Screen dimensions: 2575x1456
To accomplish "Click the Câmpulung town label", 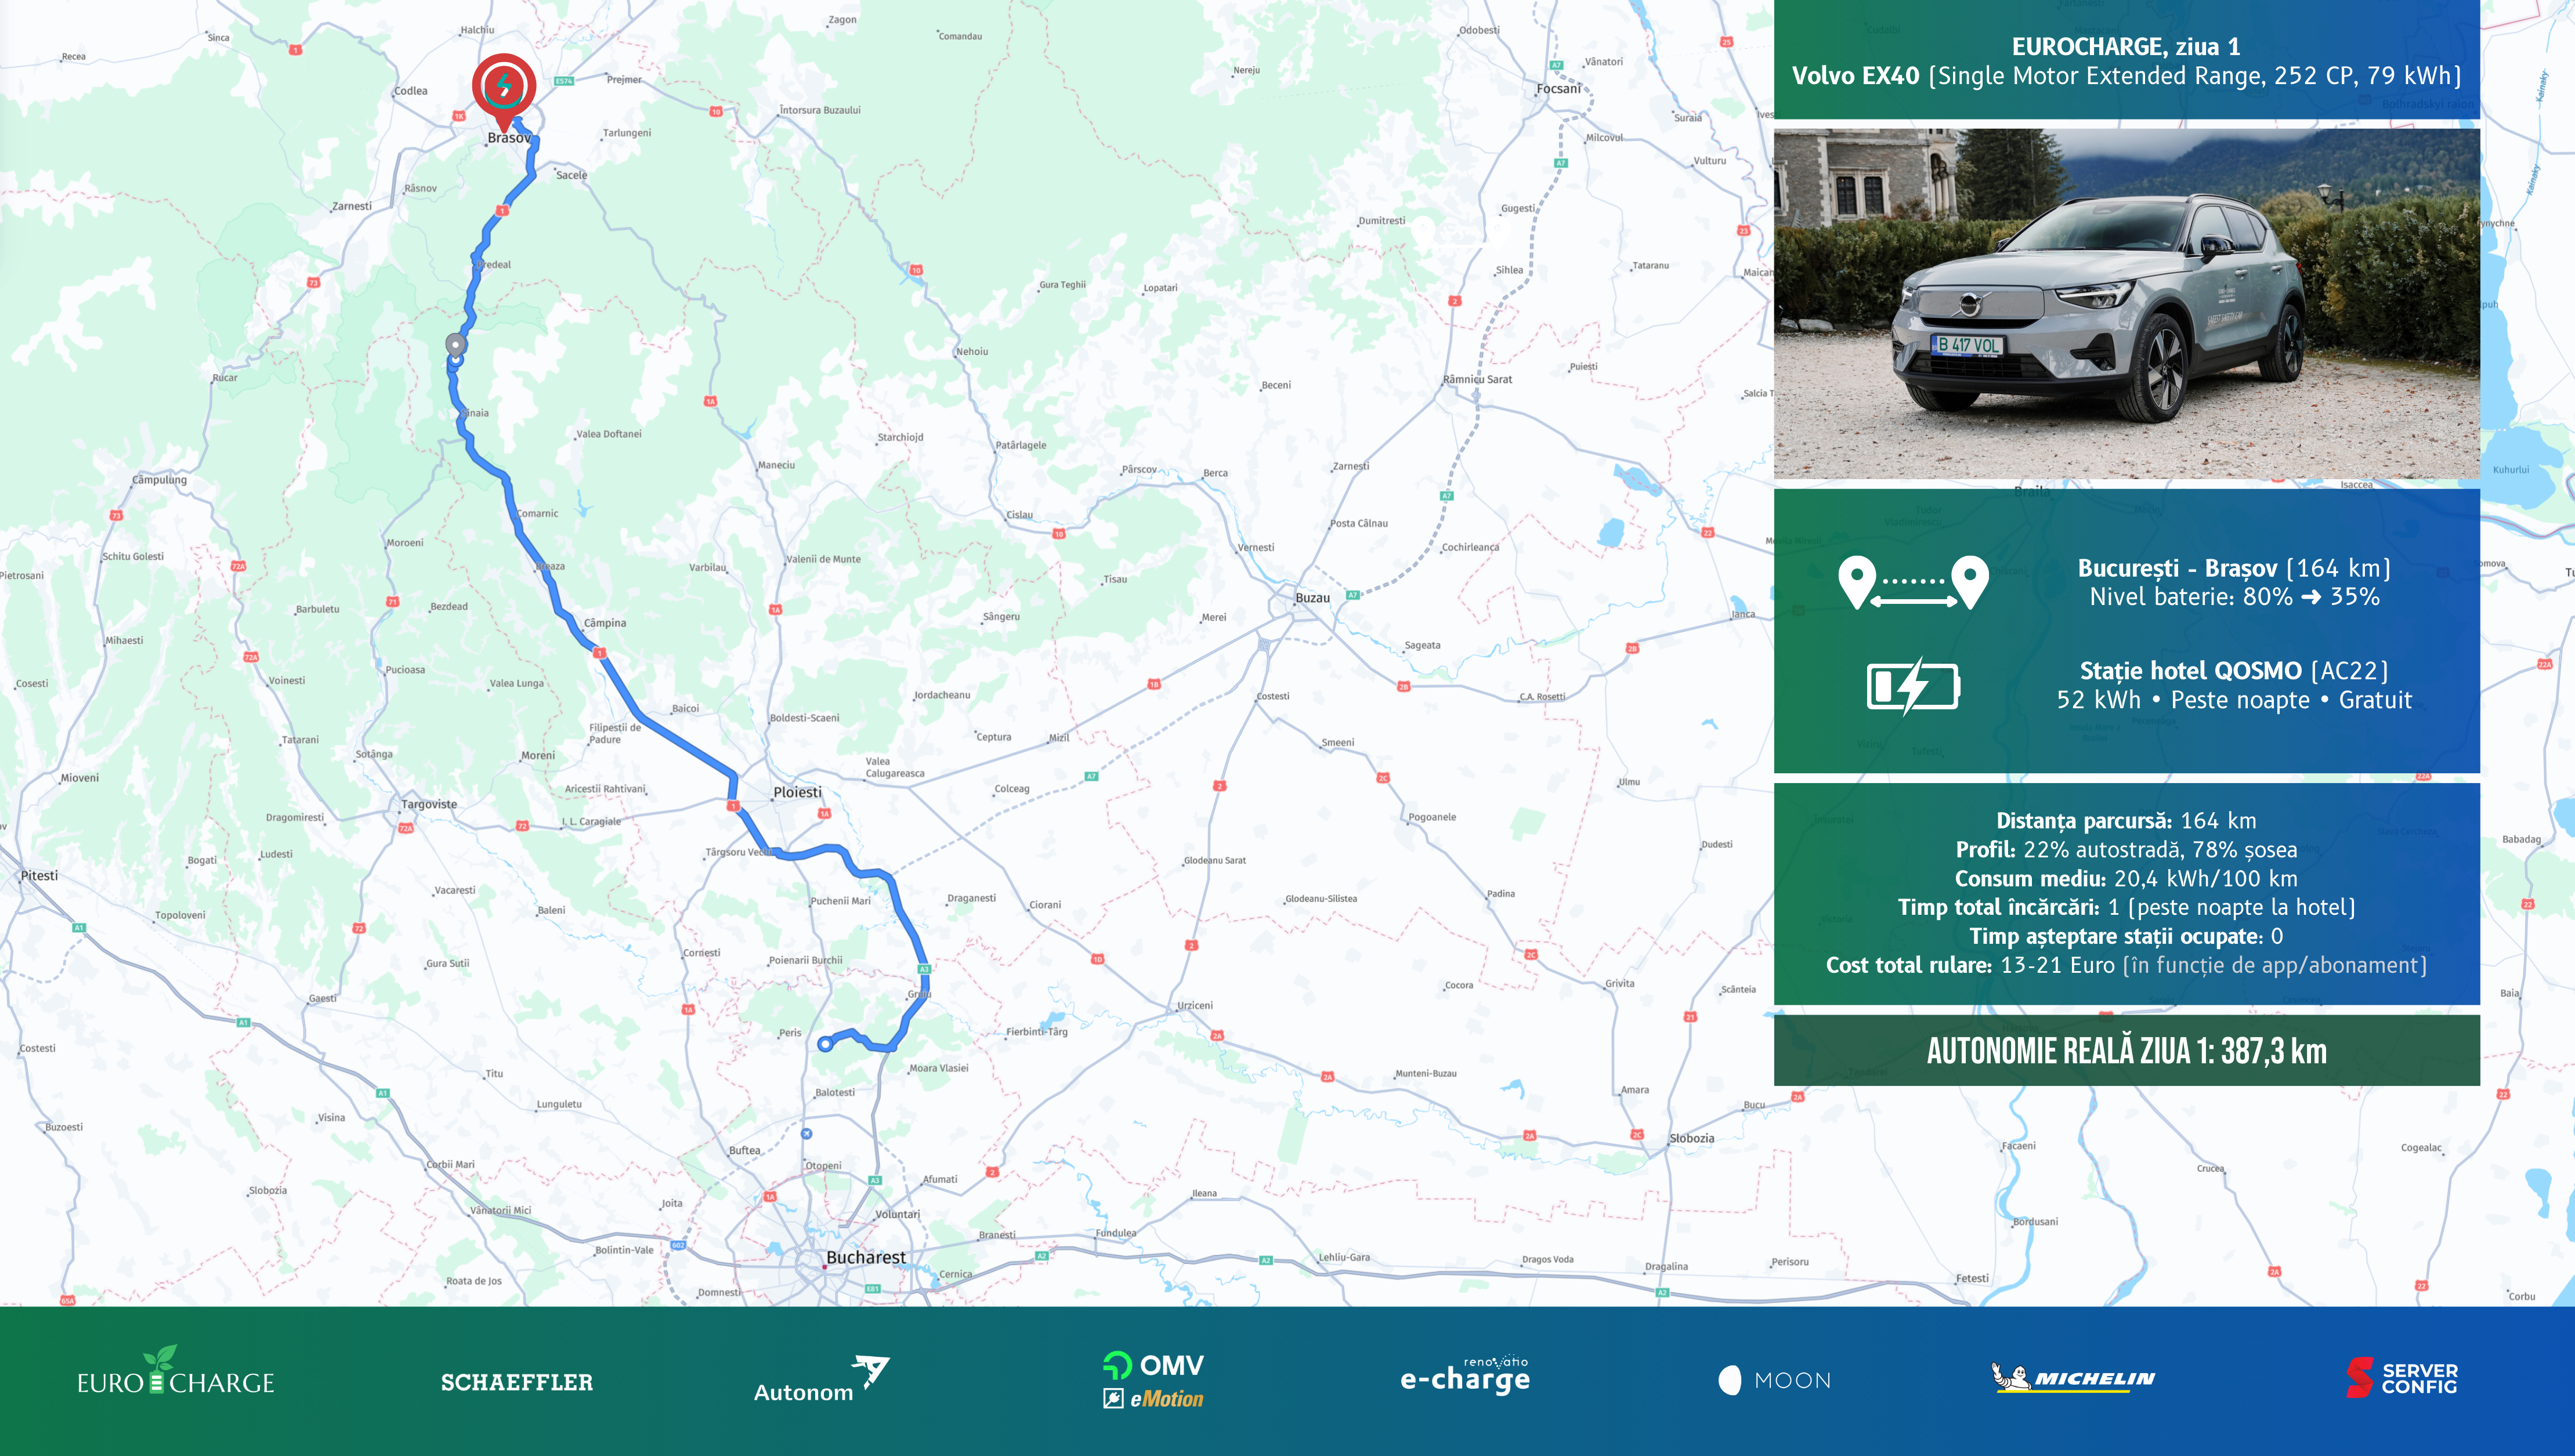I will point(160,480).
